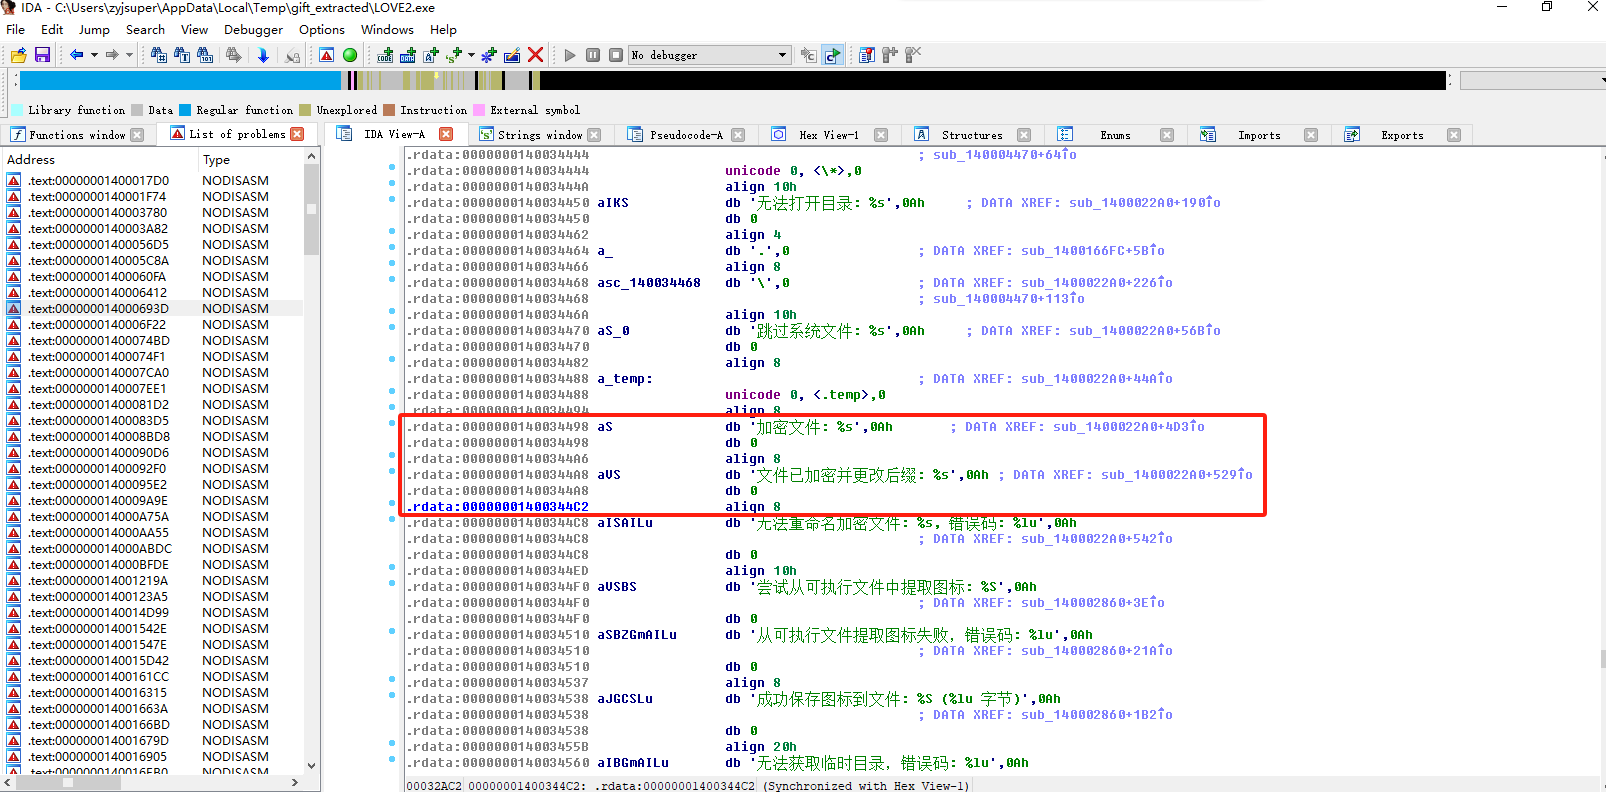
Task: Click the gray plug add-breakpoint icon
Action: (x=889, y=55)
